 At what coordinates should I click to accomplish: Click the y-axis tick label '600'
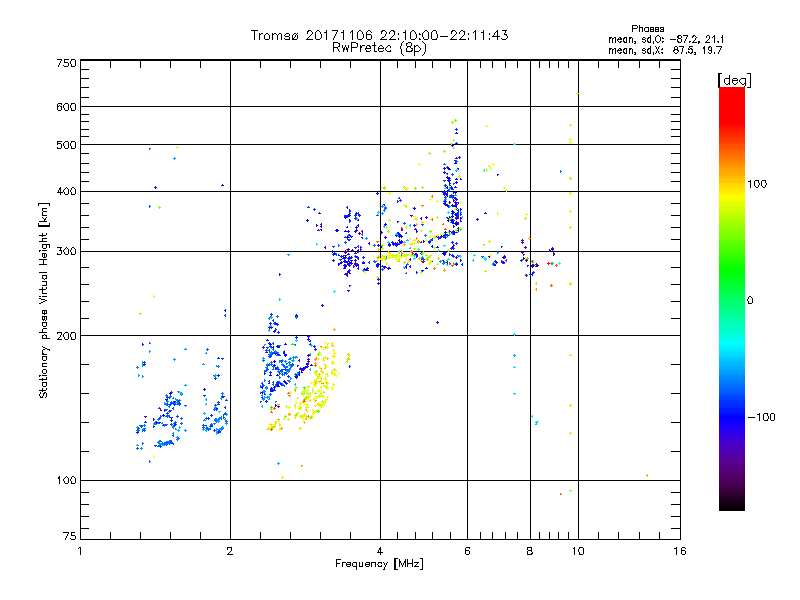67,107
